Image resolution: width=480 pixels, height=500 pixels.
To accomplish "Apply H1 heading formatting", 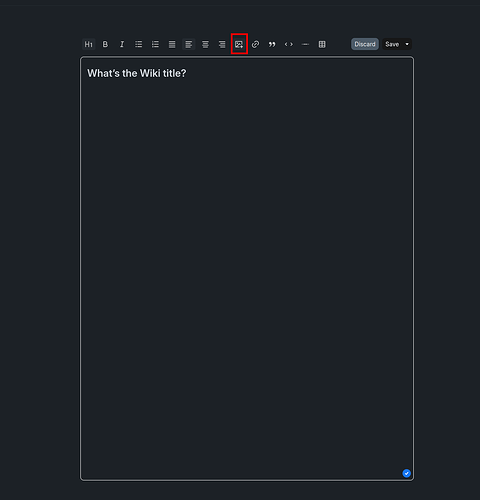I will point(89,44).
